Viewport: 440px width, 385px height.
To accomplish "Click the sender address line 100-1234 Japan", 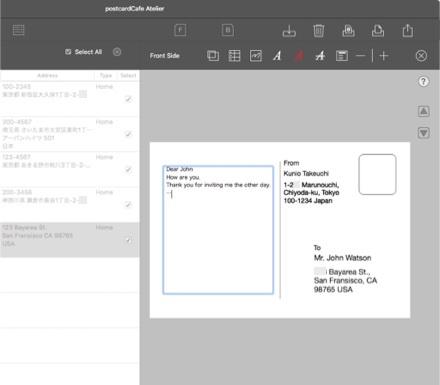I will (308, 201).
